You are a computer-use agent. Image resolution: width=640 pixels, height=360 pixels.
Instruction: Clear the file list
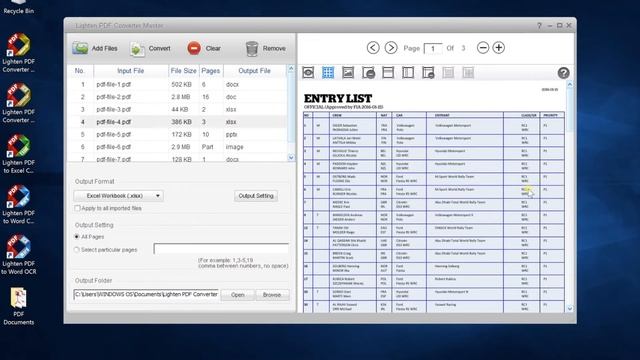tap(204, 48)
